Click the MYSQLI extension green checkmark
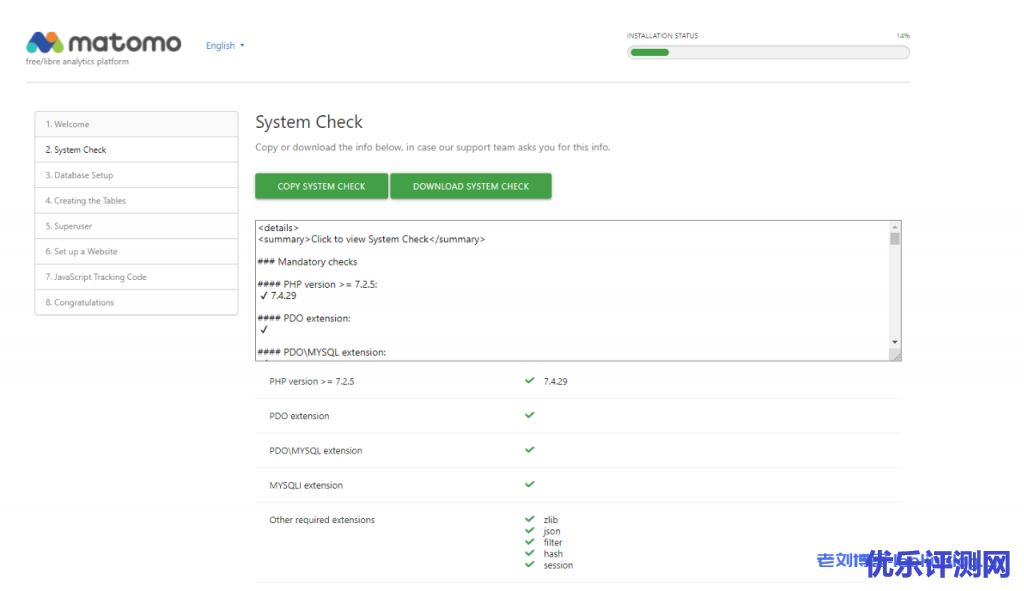Screen dimensions: 1024x591 tap(530, 485)
